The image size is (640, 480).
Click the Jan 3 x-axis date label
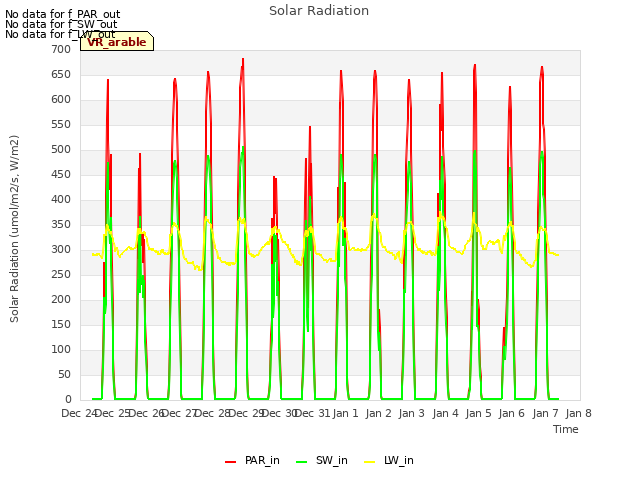pyautogui.click(x=412, y=413)
